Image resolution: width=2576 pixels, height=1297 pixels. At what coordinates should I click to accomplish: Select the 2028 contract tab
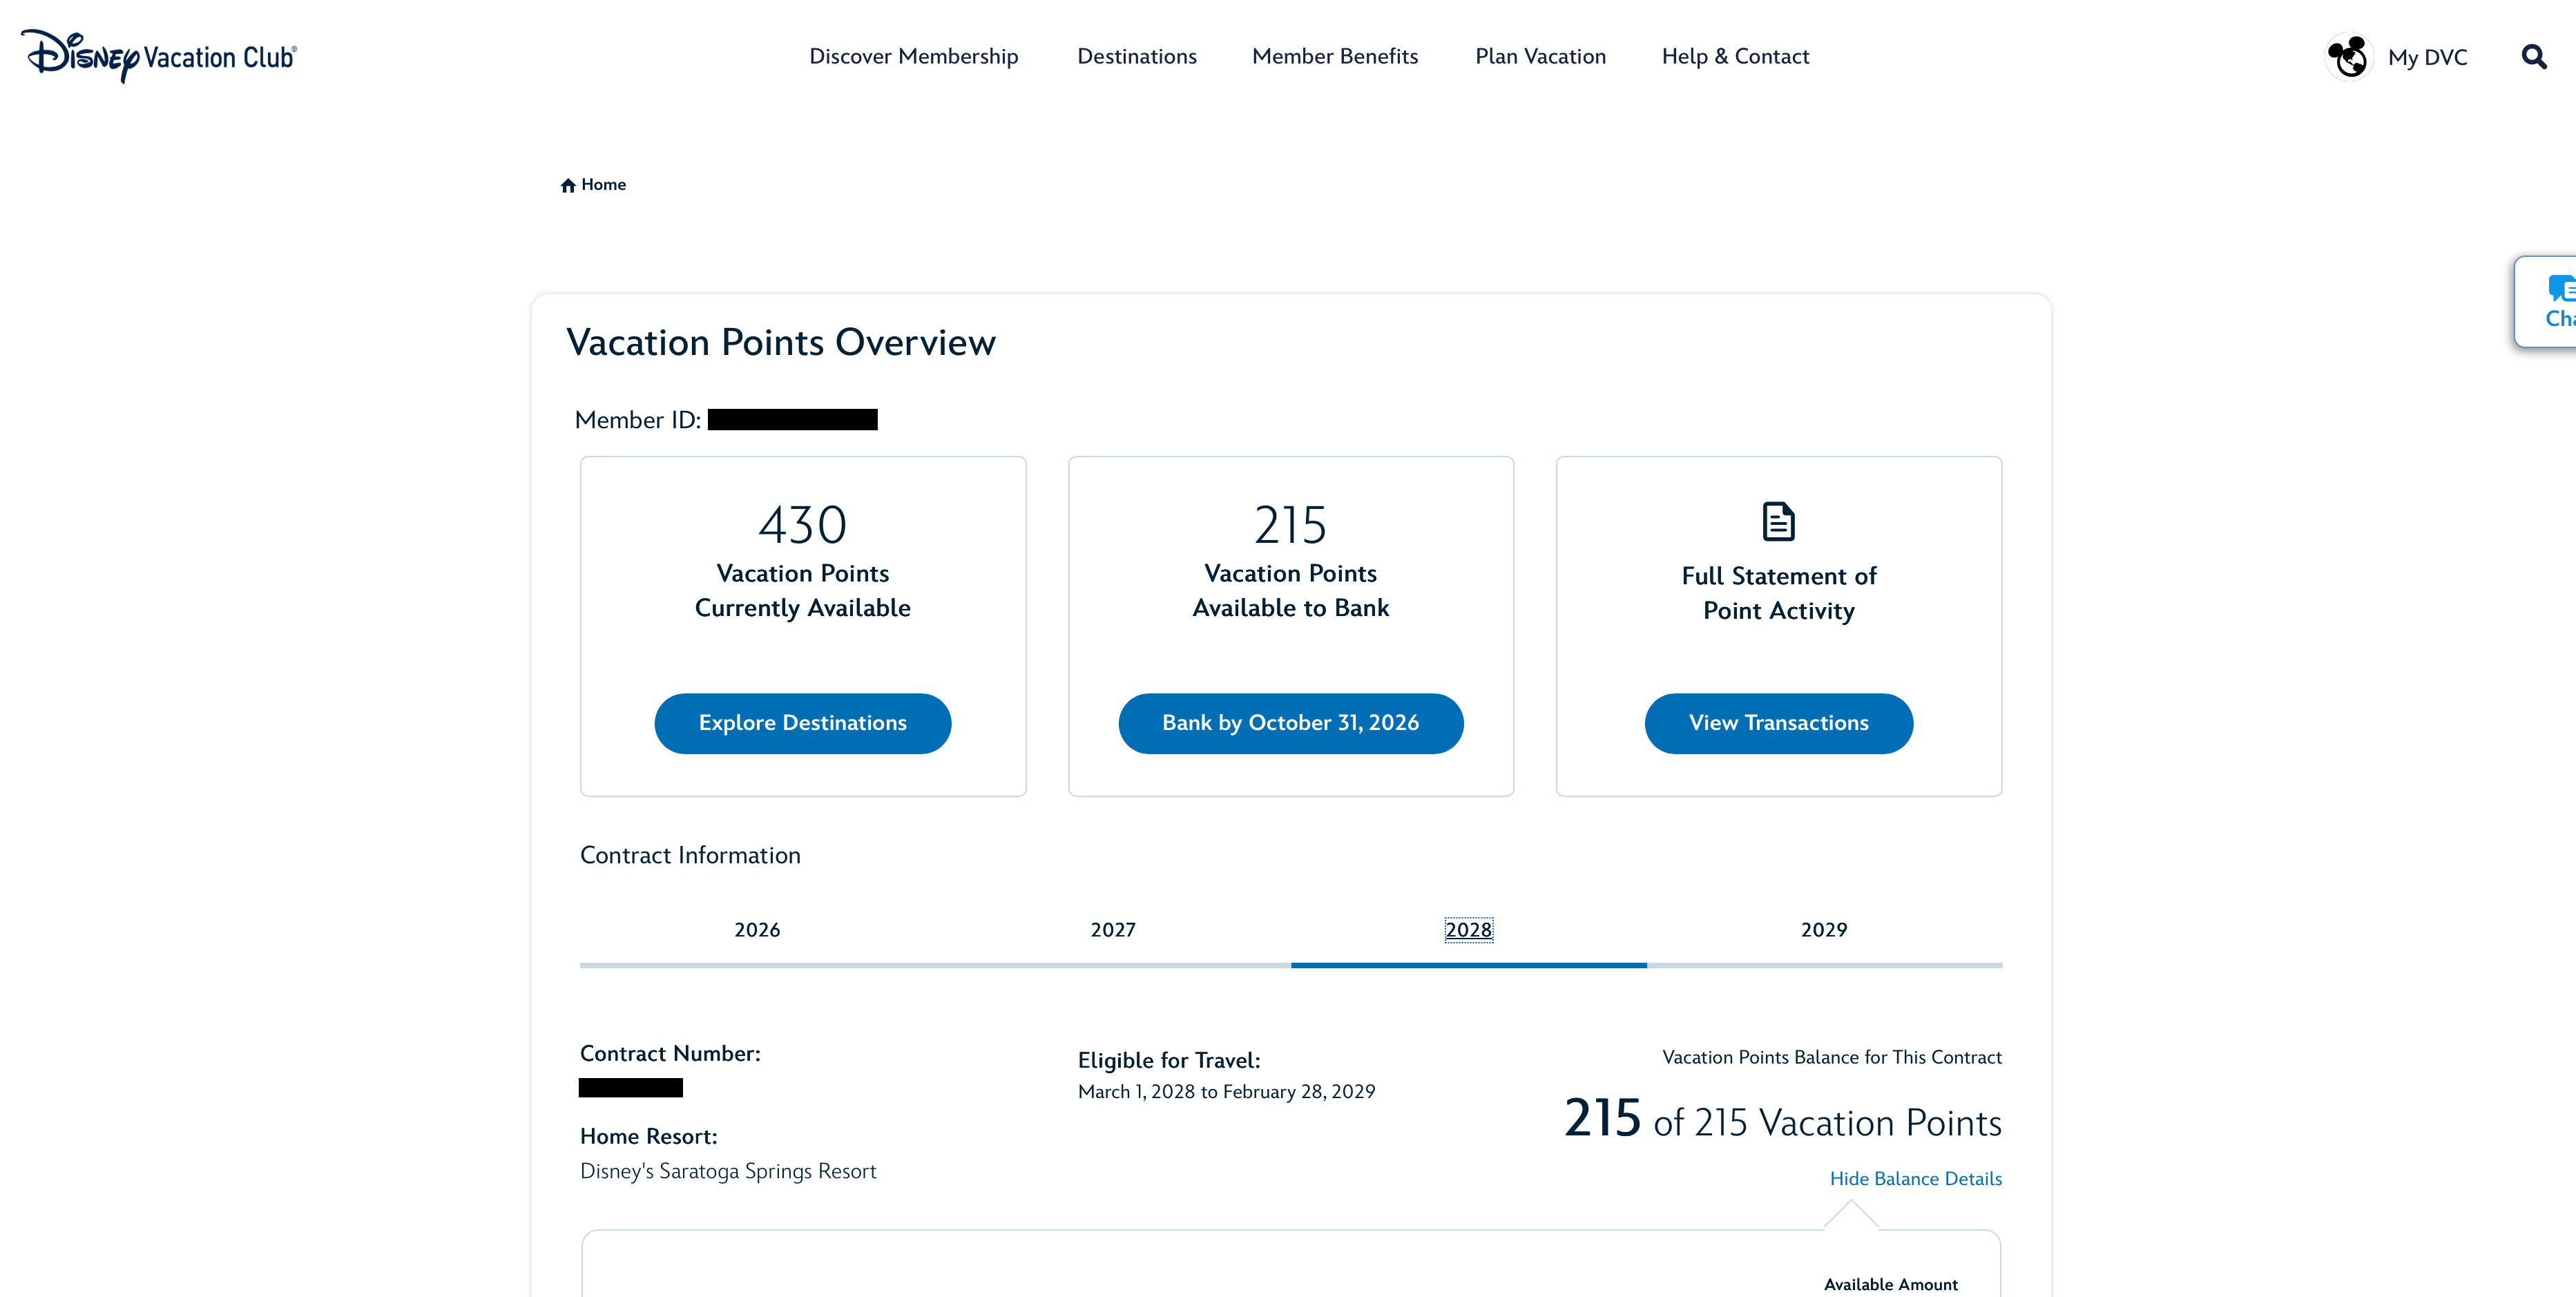pos(1469,930)
